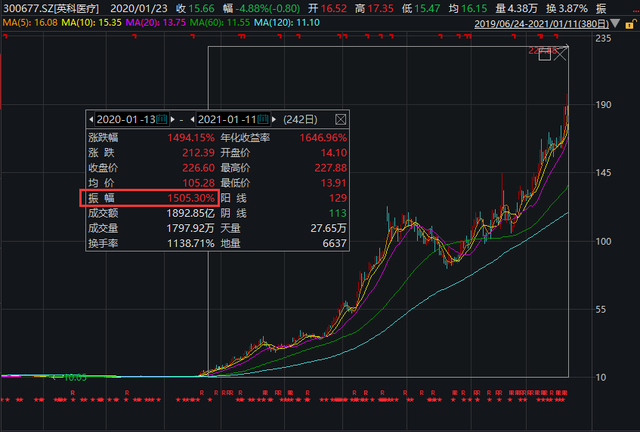Step start date backward with left arrow
The image size is (640, 432).
pyautogui.click(x=91, y=119)
